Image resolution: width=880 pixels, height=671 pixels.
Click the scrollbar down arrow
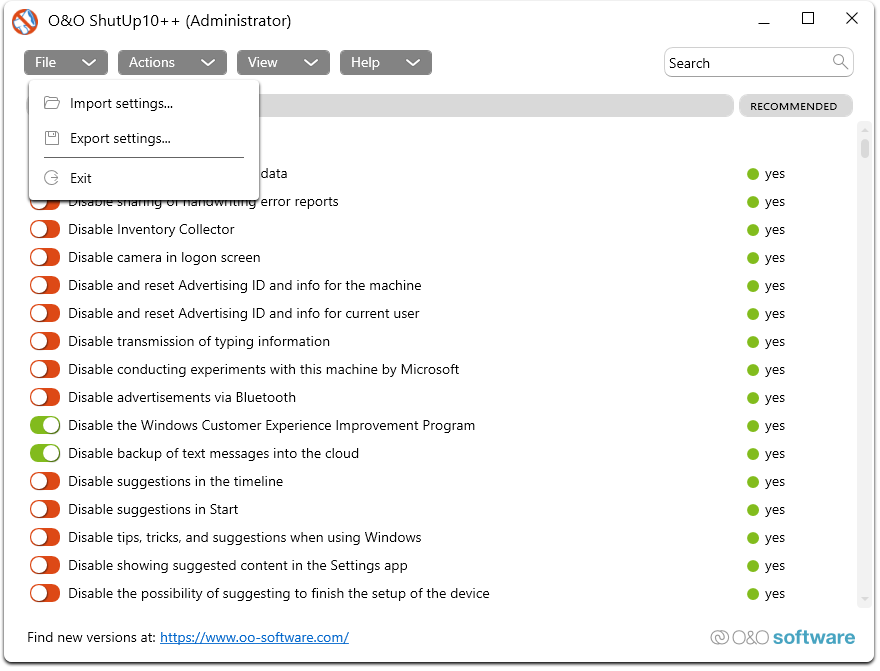point(864,600)
